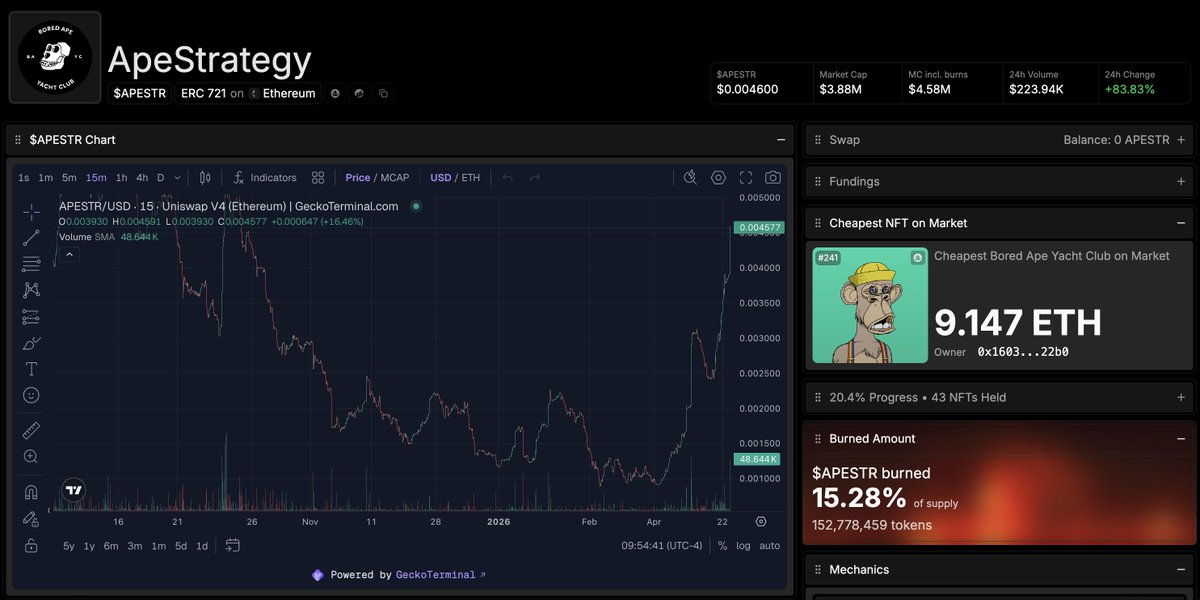
Task: Set chart range to 5d
Action: point(181,546)
